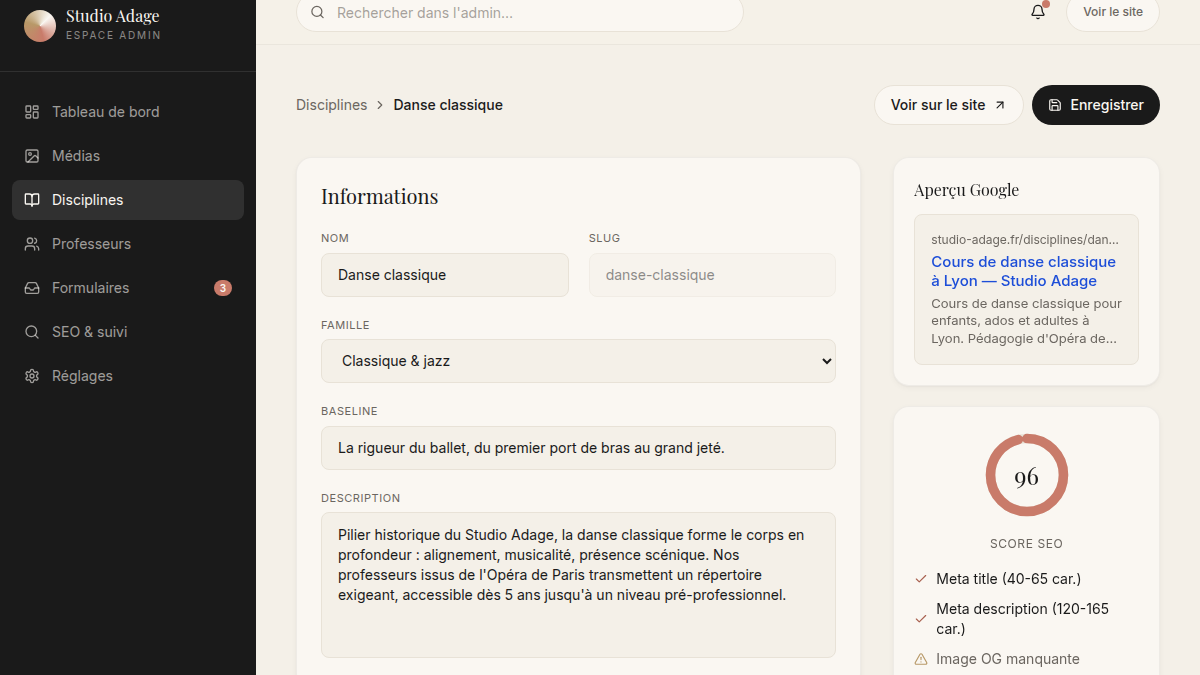The height and width of the screenshot is (675, 1200).
Task: Click the Disciplines breadcrumb link
Action: point(332,105)
